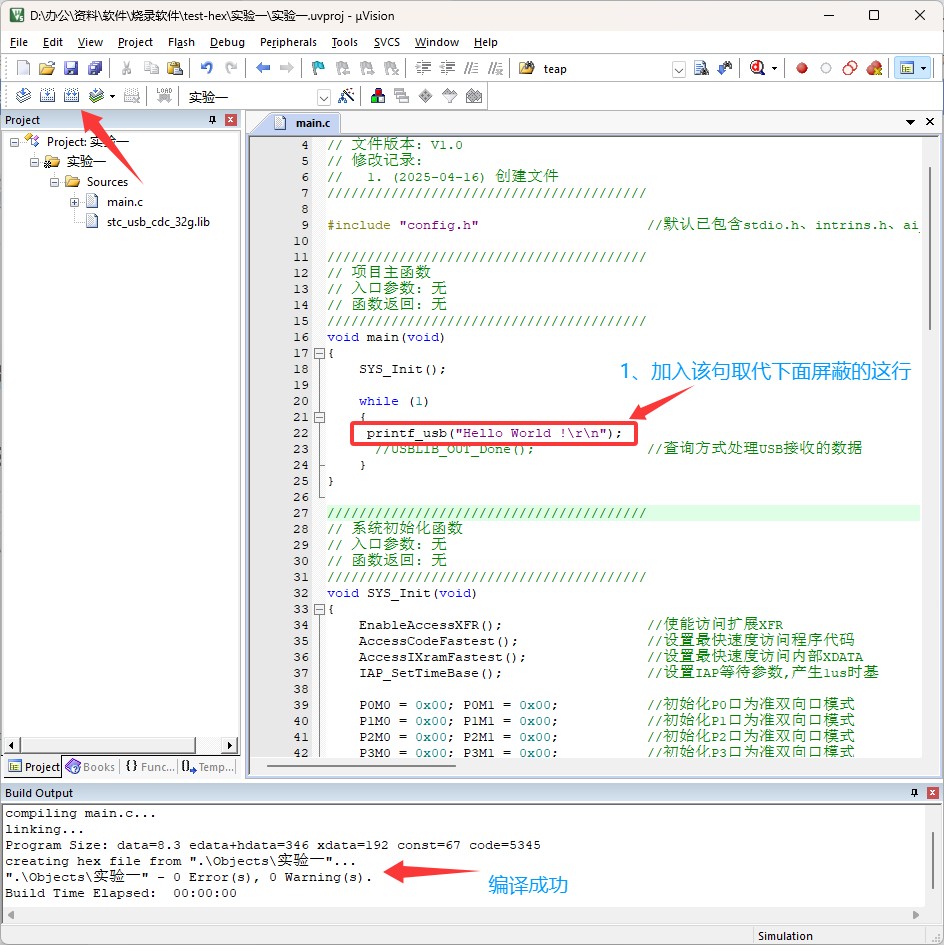Start the debug session with magnifier icon

pos(757,68)
